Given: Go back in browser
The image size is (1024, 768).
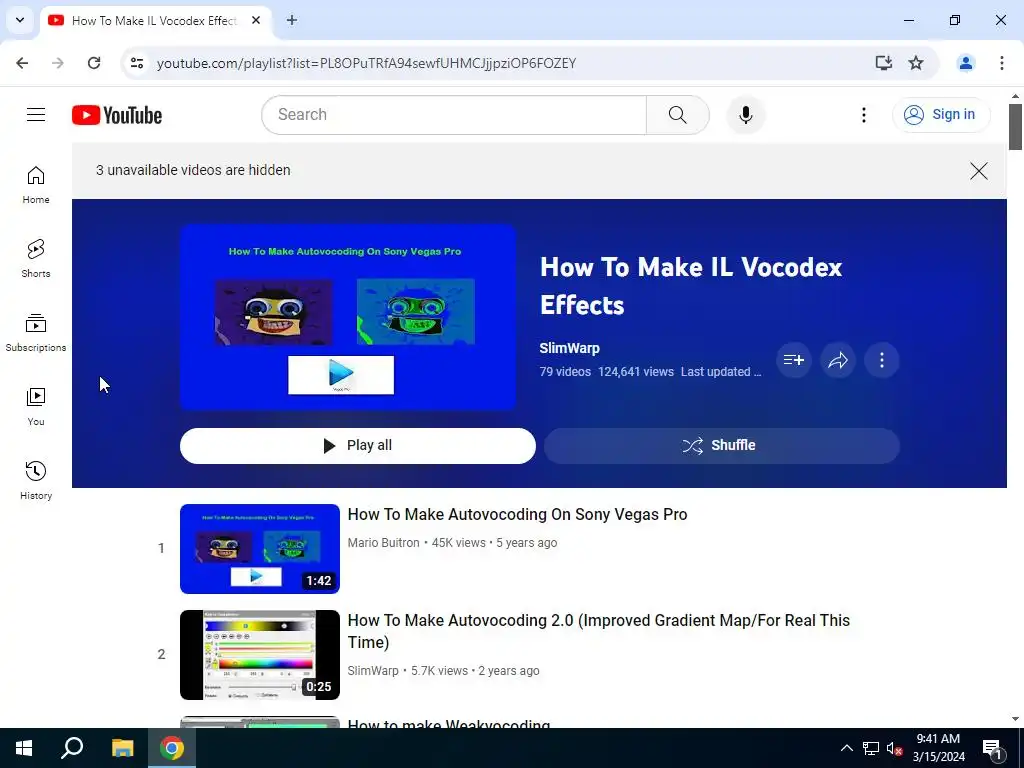Looking at the screenshot, I should tap(22, 63).
